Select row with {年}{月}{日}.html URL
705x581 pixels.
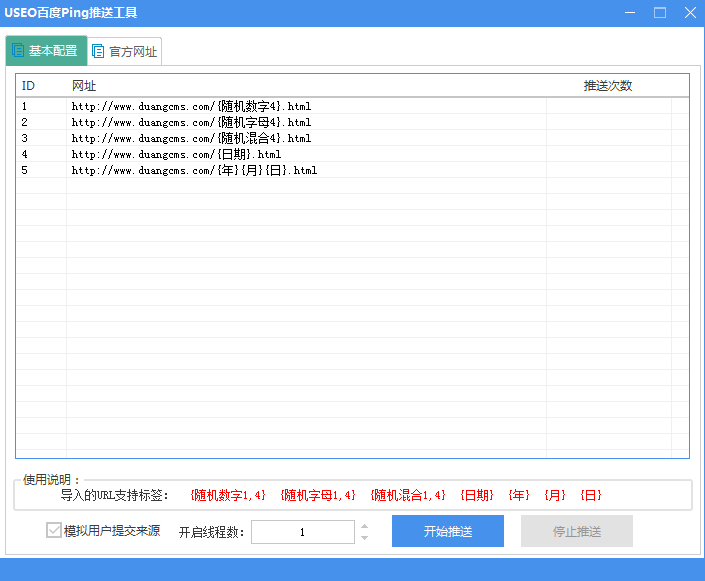(352, 170)
